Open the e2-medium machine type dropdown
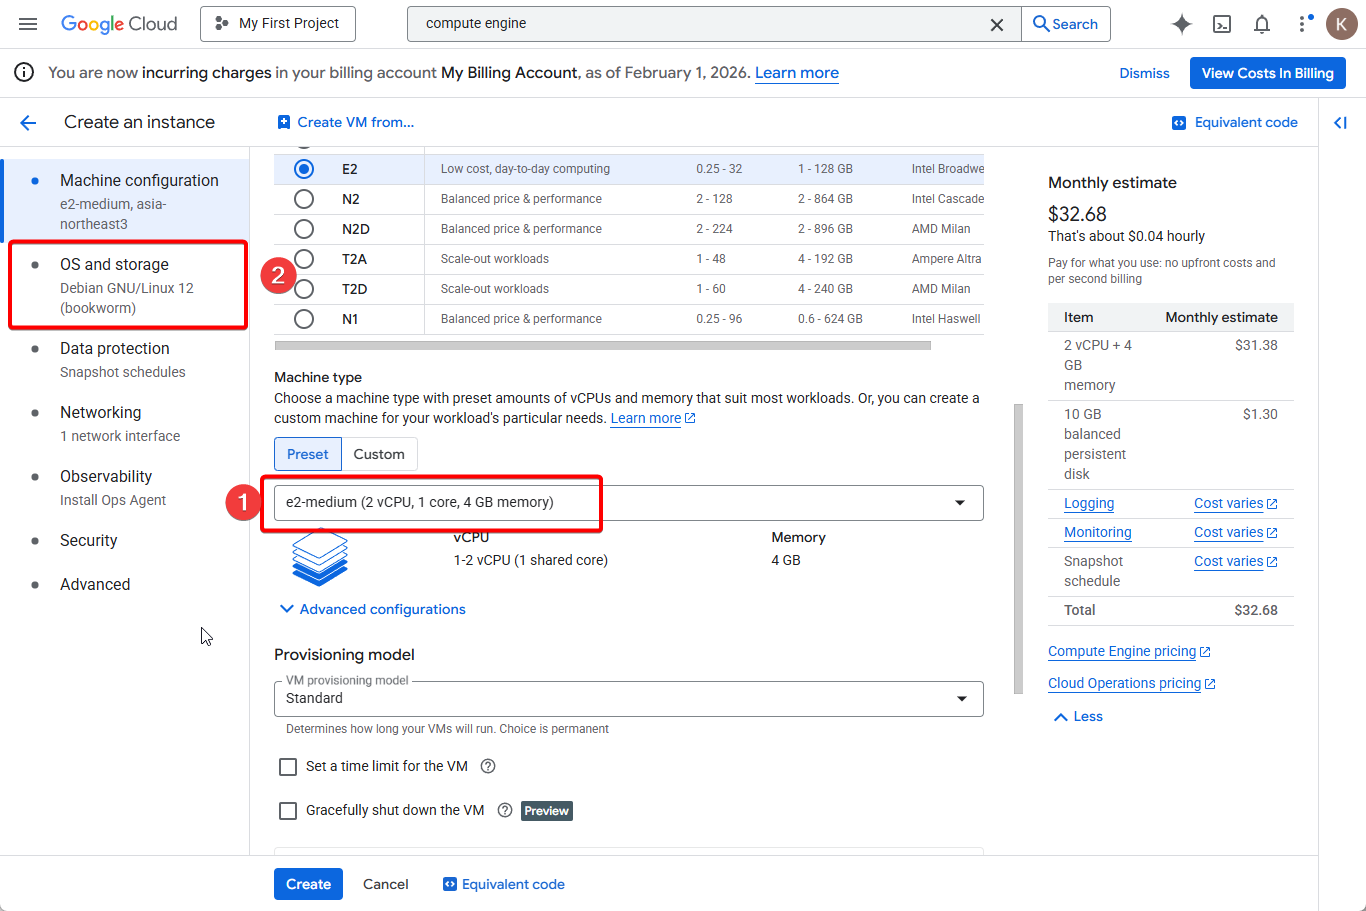Image resolution: width=1366 pixels, height=911 pixels. (629, 503)
